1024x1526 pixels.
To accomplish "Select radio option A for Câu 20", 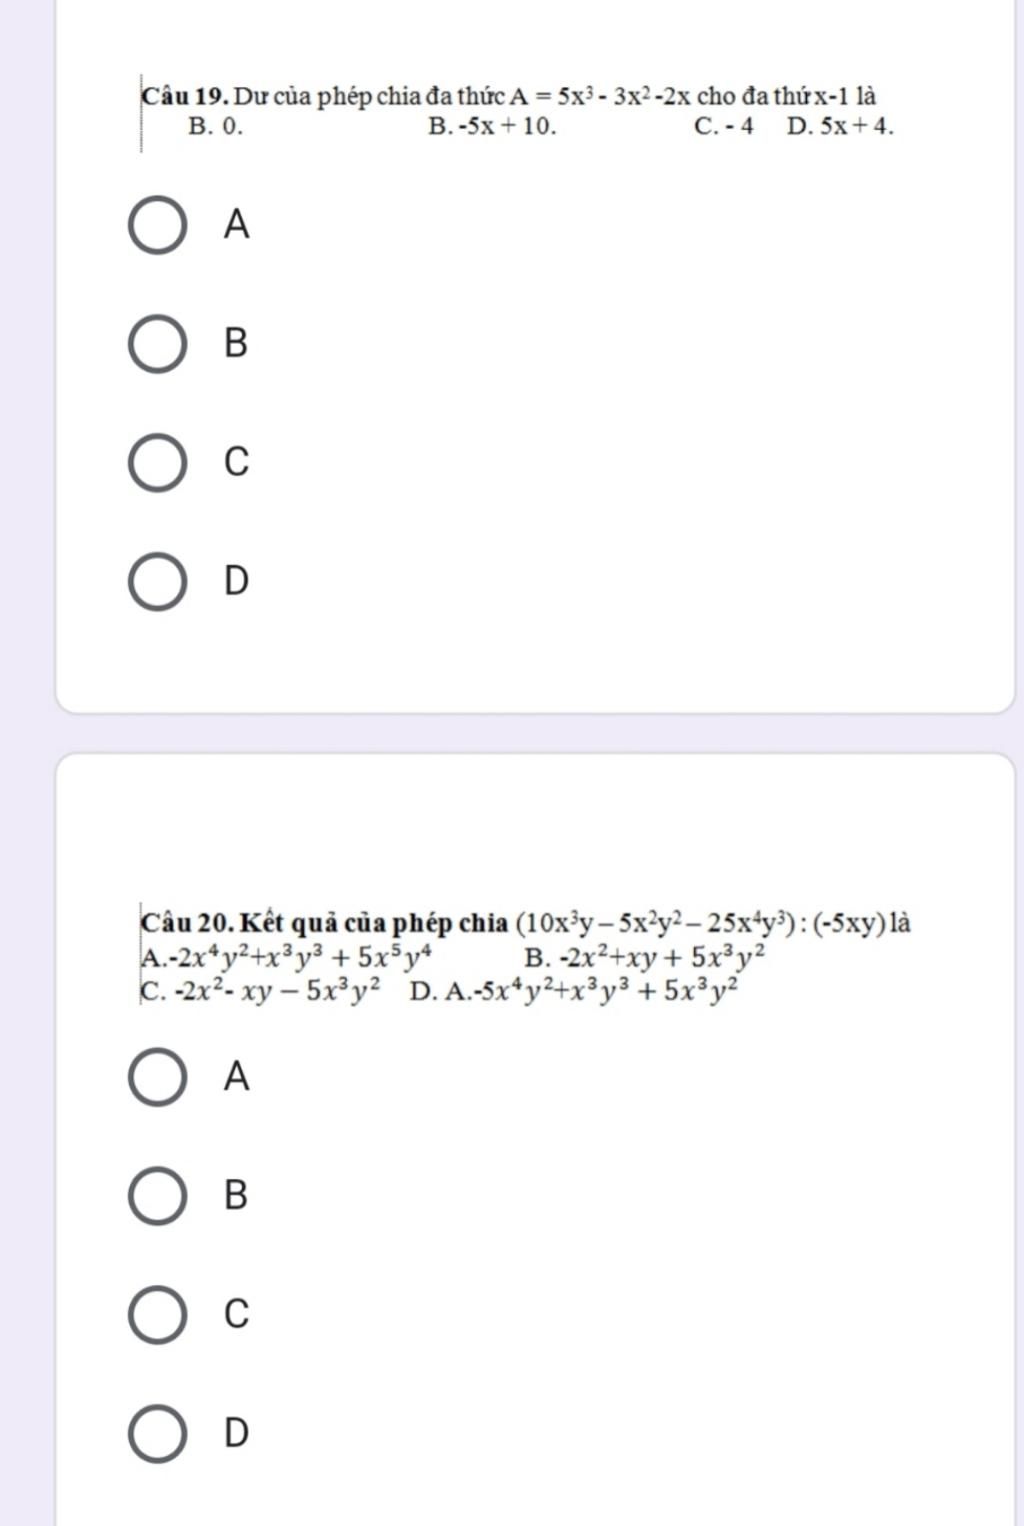I will [x=157, y=1078].
